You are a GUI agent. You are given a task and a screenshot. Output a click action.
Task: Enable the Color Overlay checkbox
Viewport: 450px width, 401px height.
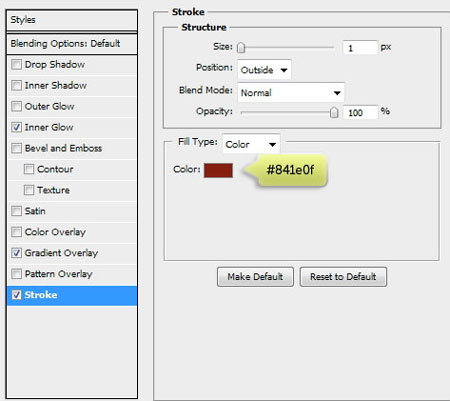(x=16, y=232)
